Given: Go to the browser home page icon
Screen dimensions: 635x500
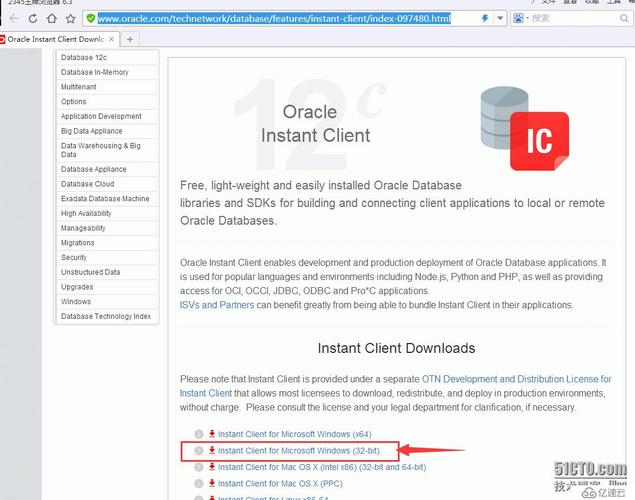Looking at the screenshot, I should (x=52, y=18).
